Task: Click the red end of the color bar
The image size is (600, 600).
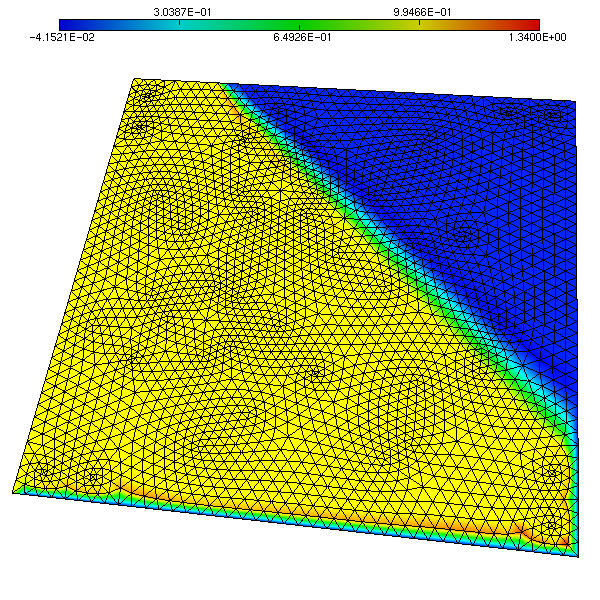Action: [530, 25]
